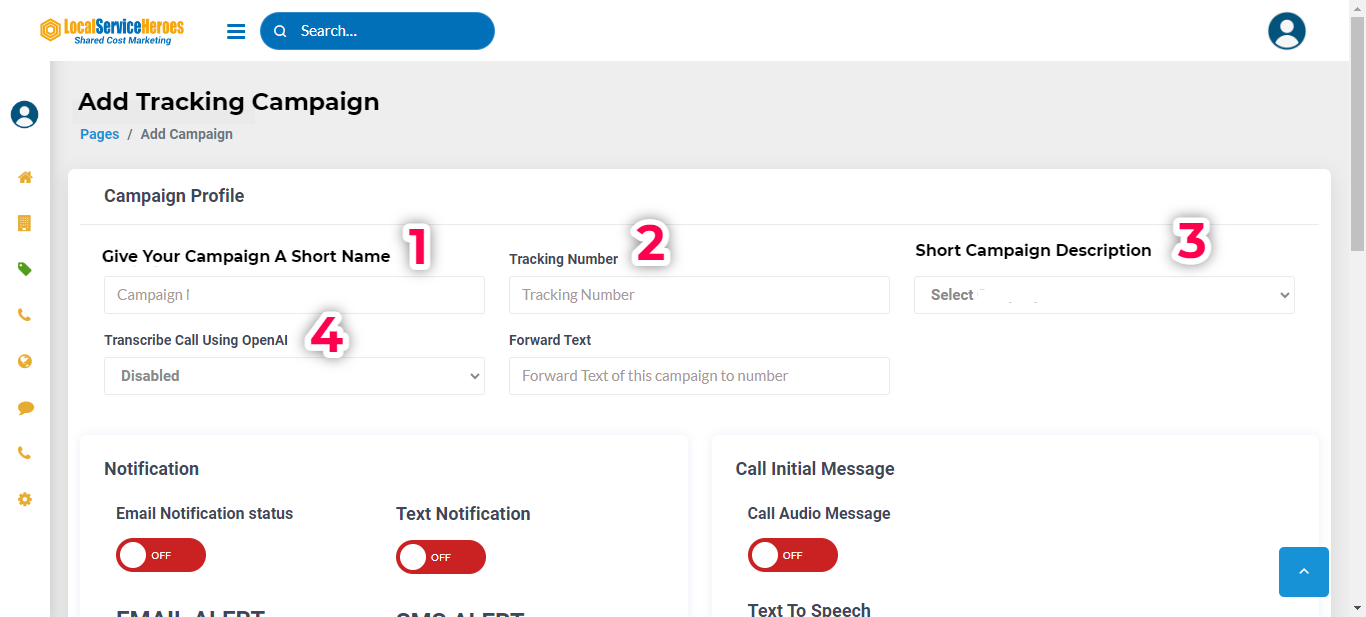Click the hamburger menu icon beside the logo
Screen dimensions: 1366x617
236,32
